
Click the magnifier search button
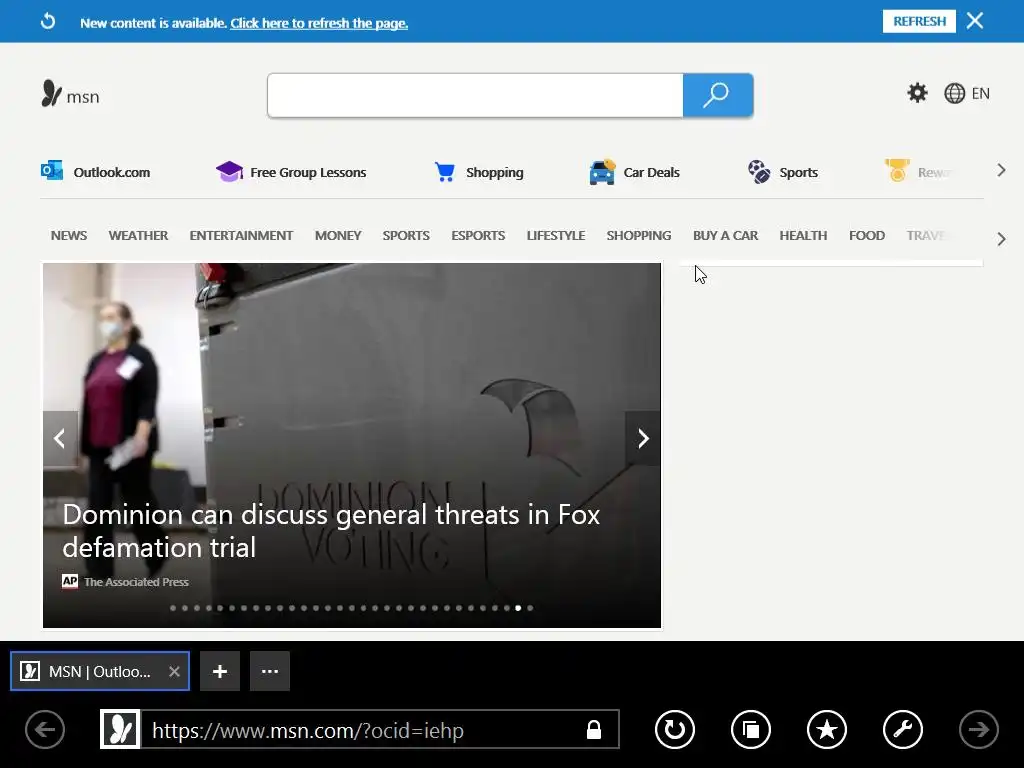(x=718, y=95)
